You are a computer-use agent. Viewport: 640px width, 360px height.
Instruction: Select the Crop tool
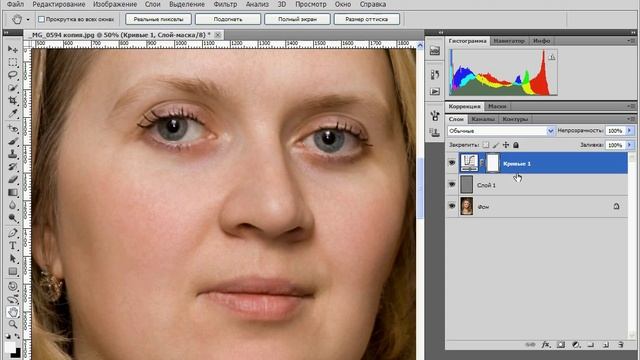13,101
